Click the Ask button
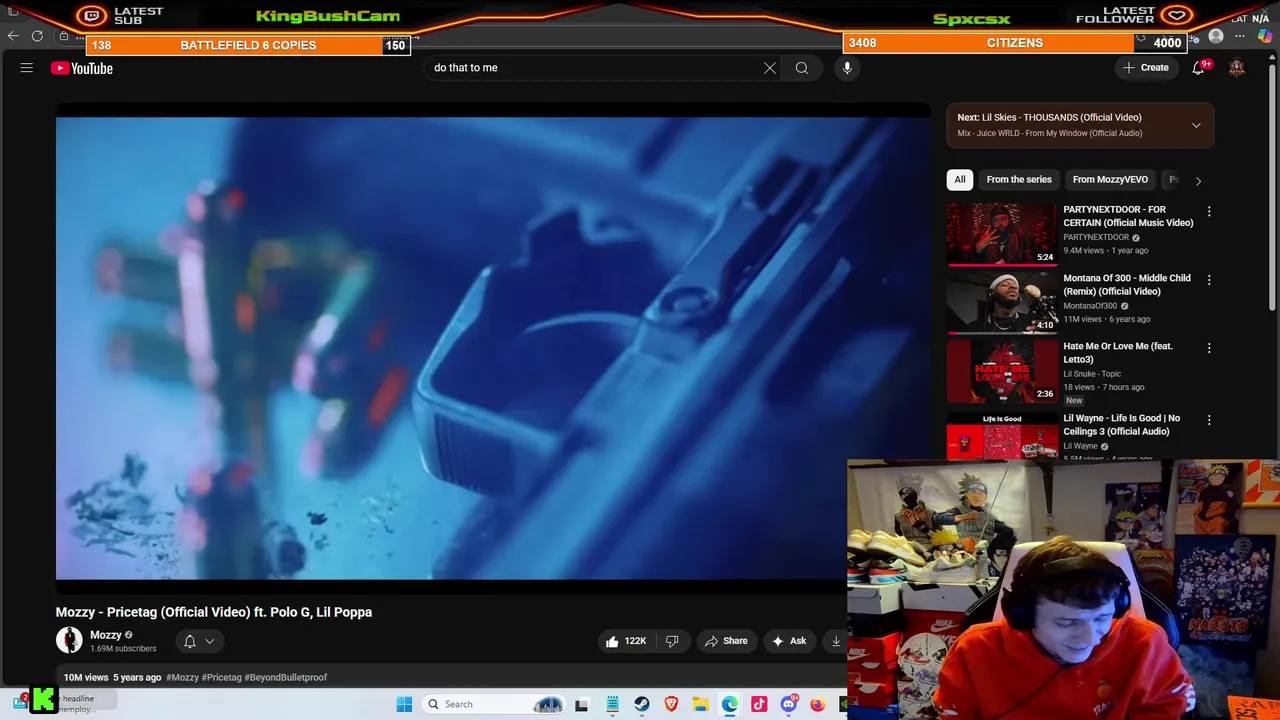Screen dimensions: 1280x720 point(789,641)
